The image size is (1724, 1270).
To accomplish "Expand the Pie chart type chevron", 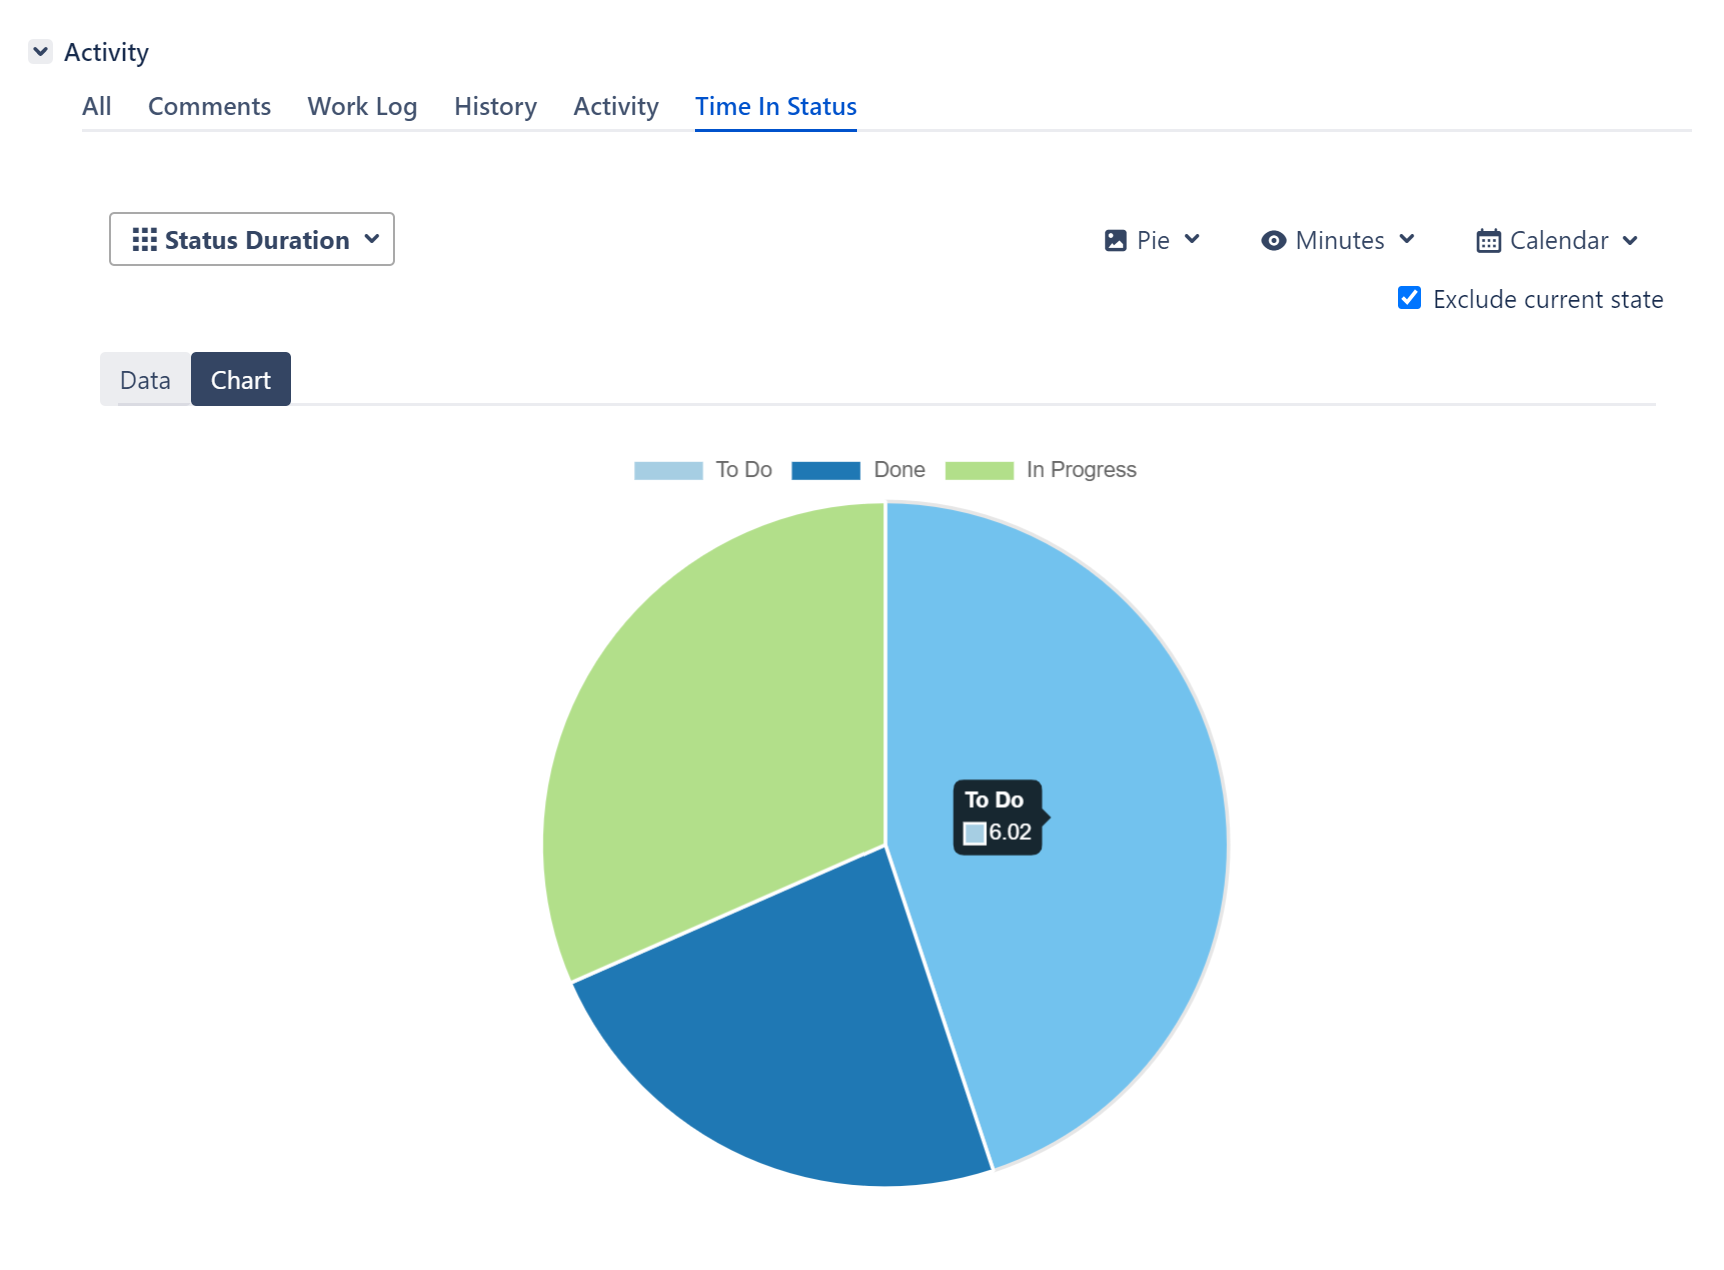I will point(1192,240).
